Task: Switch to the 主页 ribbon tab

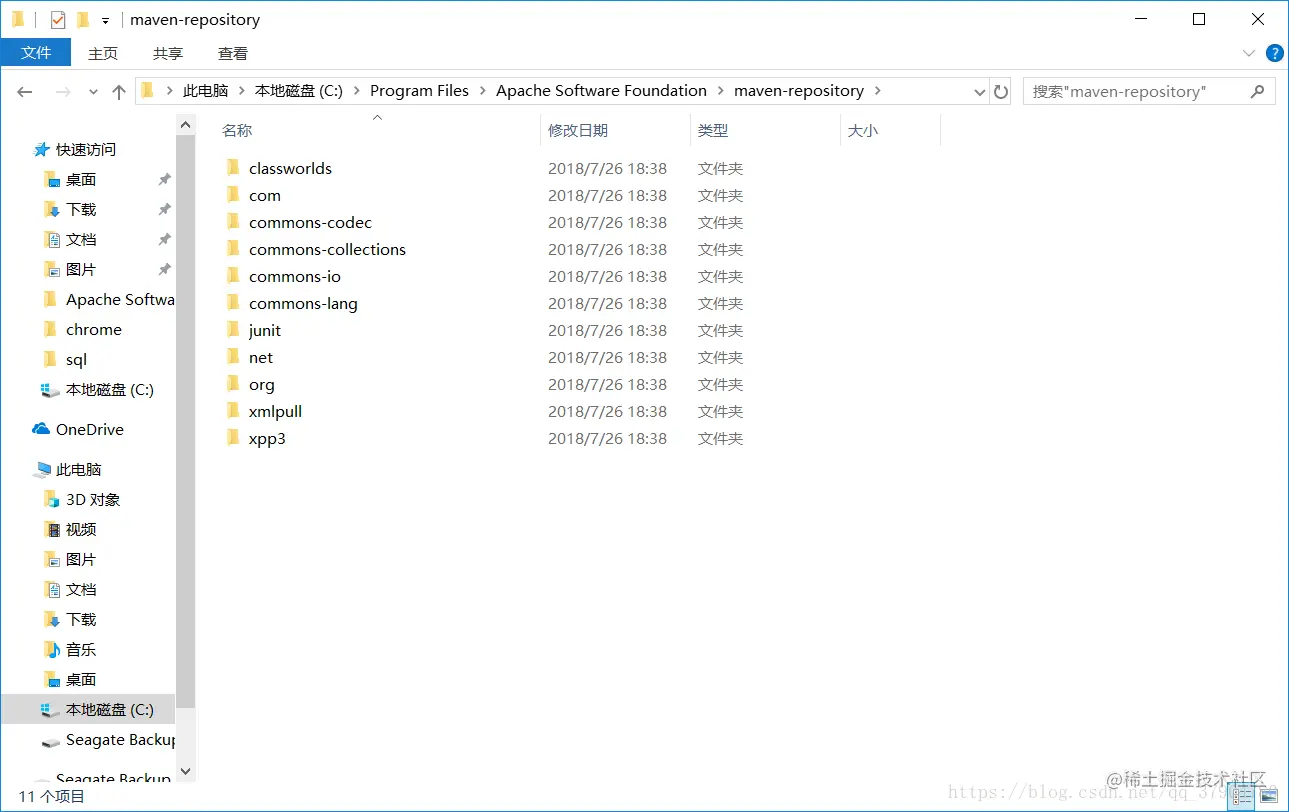Action: 103,53
